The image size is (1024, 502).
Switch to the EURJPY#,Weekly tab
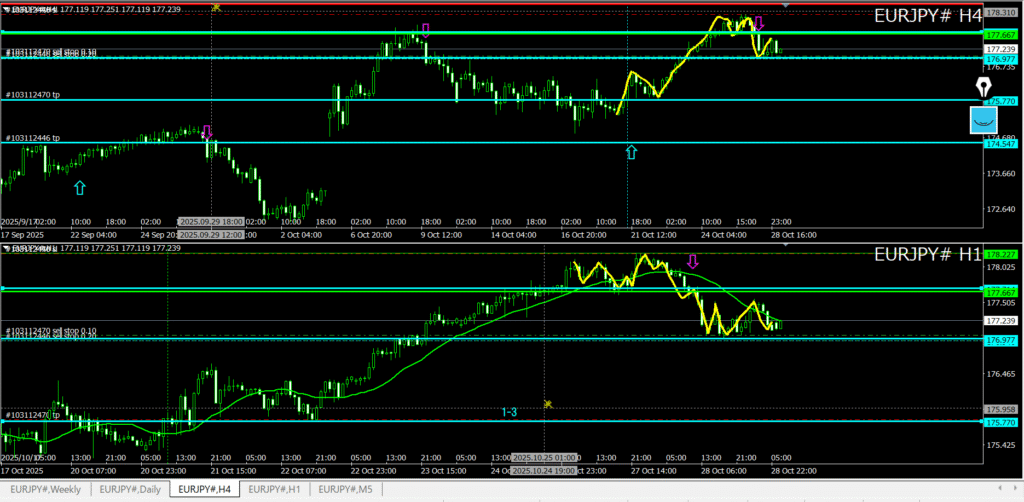tap(46, 489)
